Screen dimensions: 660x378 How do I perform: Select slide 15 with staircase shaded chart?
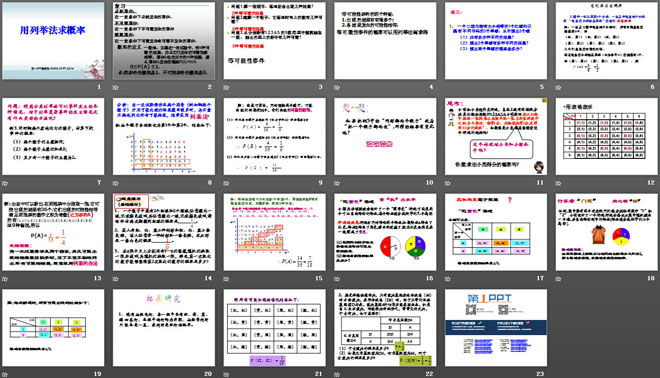pyautogui.click(x=274, y=232)
